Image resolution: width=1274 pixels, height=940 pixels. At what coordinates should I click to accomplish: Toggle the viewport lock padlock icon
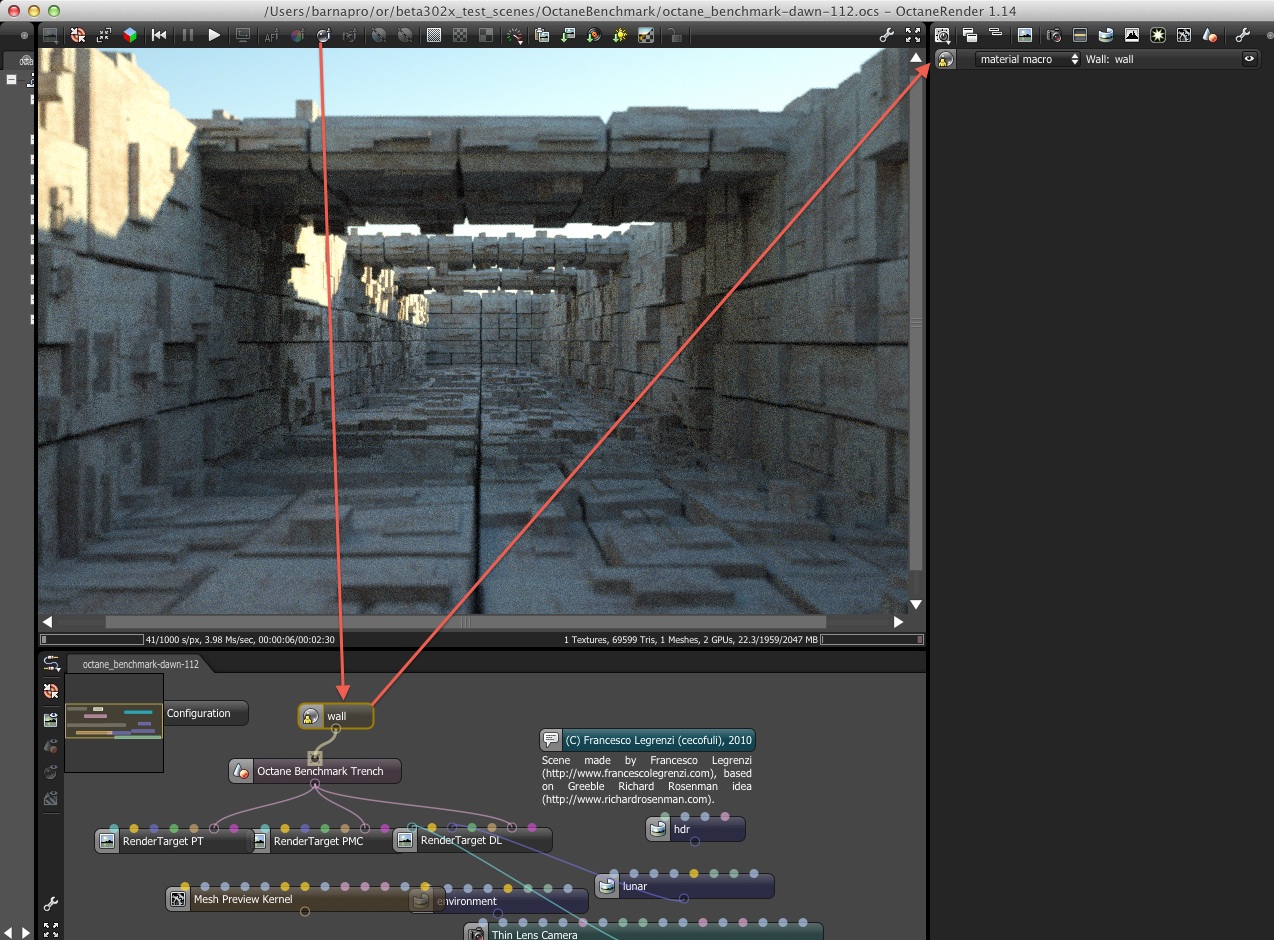pos(675,35)
